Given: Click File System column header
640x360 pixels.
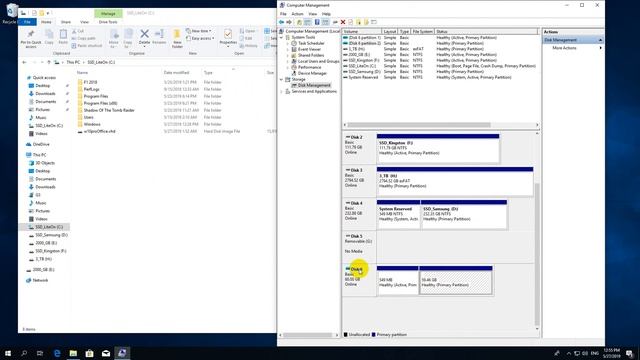Looking at the screenshot, I should click(422, 31).
